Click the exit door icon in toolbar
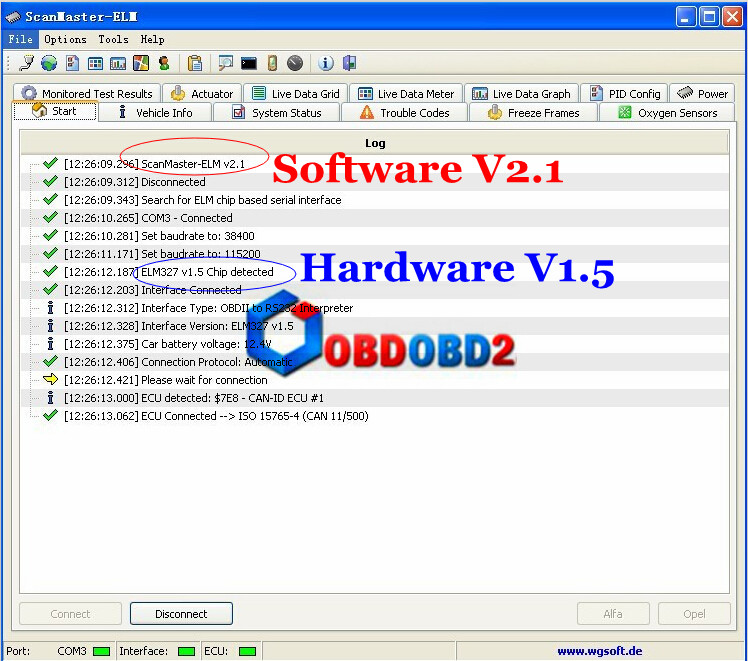748x661 pixels. [349, 63]
